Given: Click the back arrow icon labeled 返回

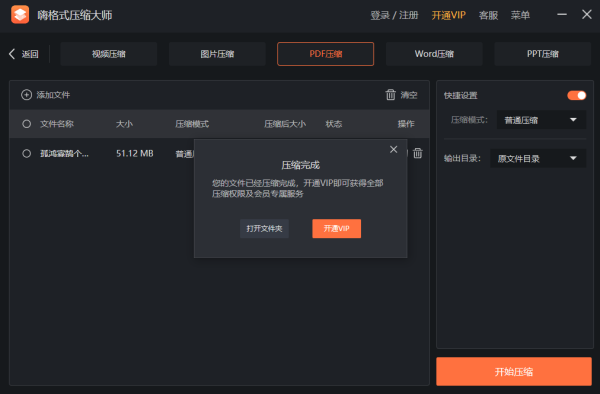Looking at the screenshot, I should point(12,54).
